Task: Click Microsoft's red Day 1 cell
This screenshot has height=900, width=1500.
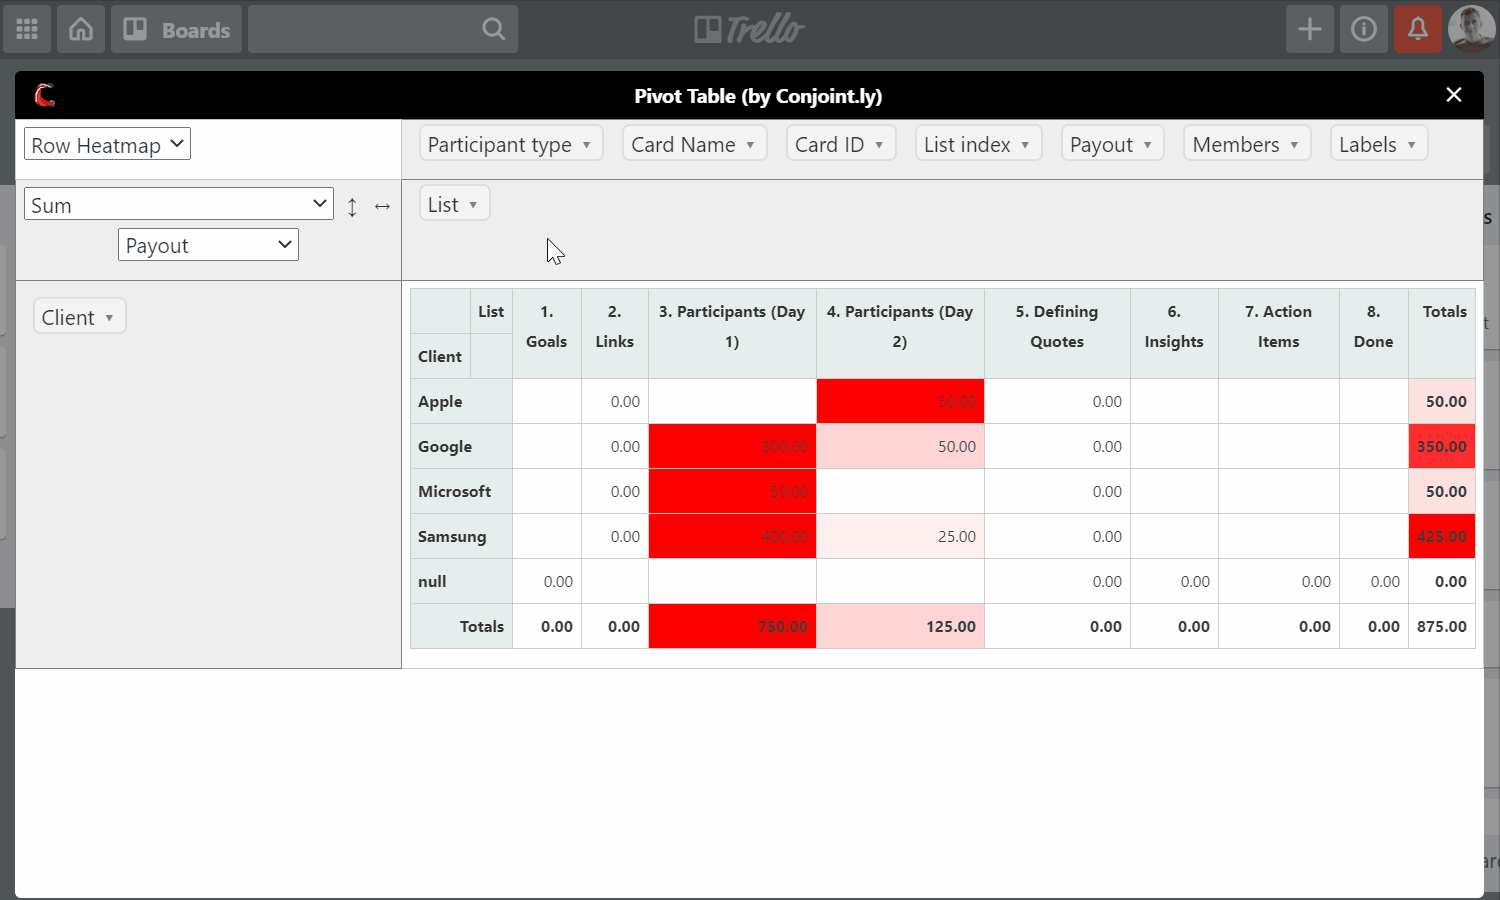Action: tap(732, 491)
